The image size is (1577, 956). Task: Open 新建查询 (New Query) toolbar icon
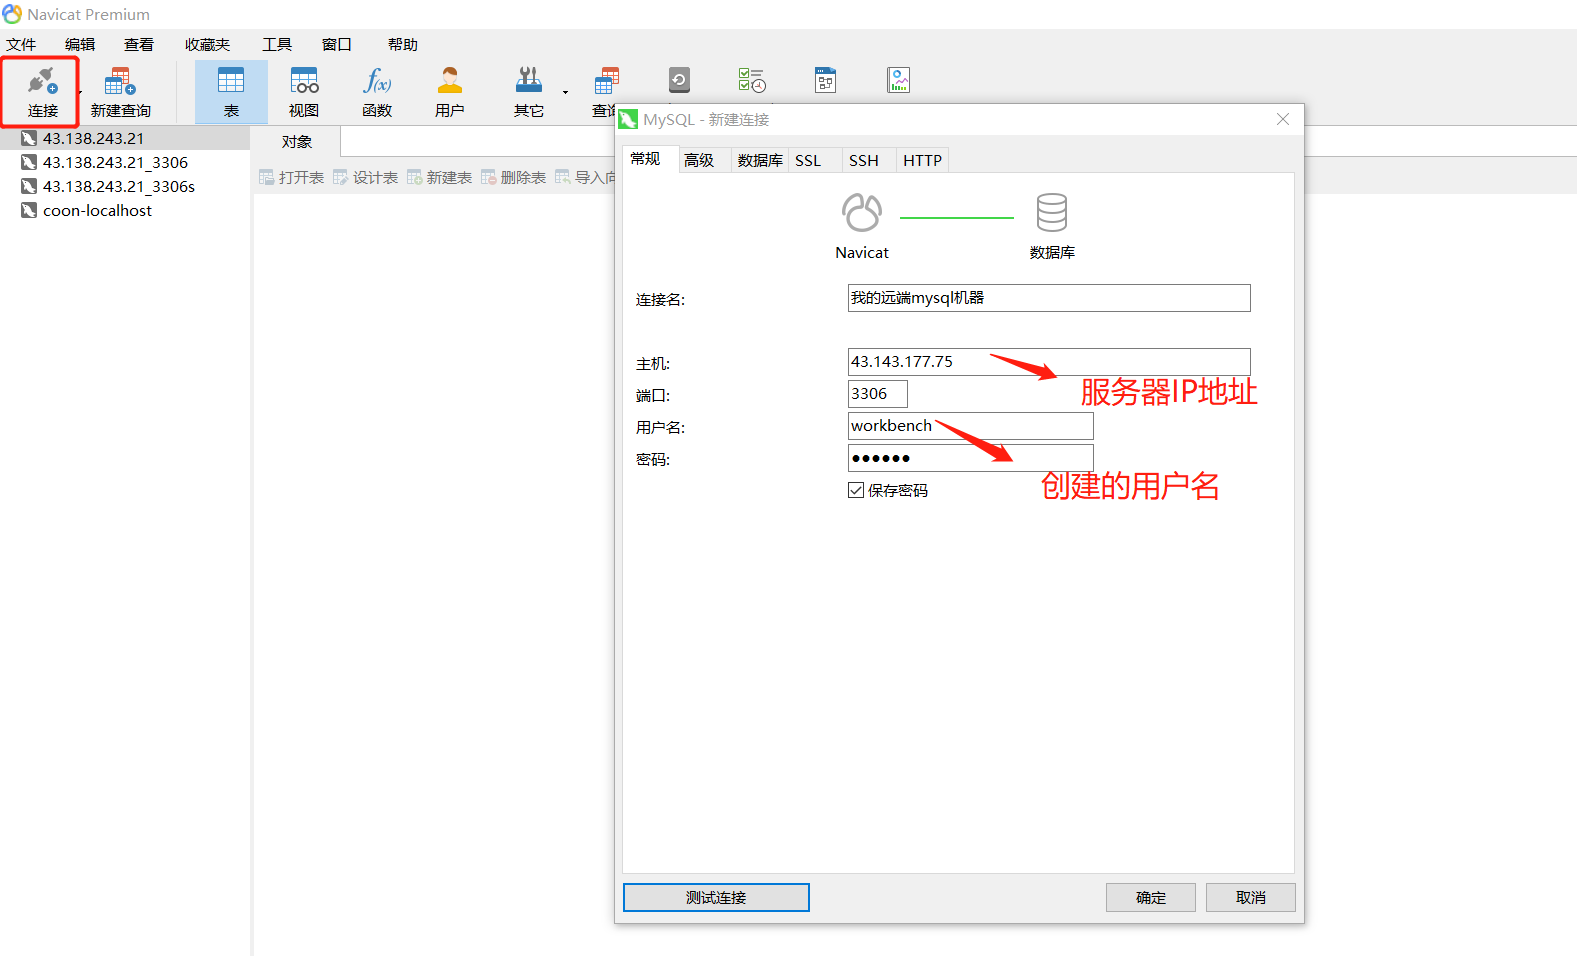point(120,81)
